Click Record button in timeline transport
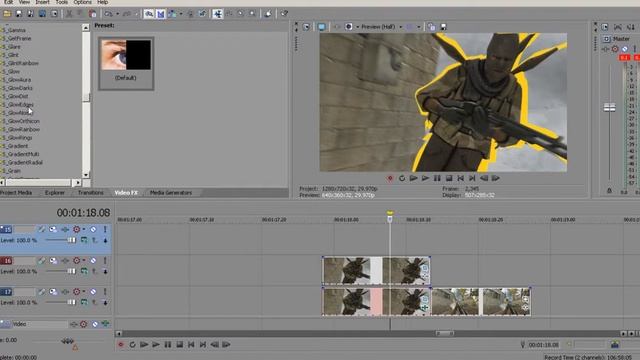This screenshot has width=640, height=360. coord(121,345)
